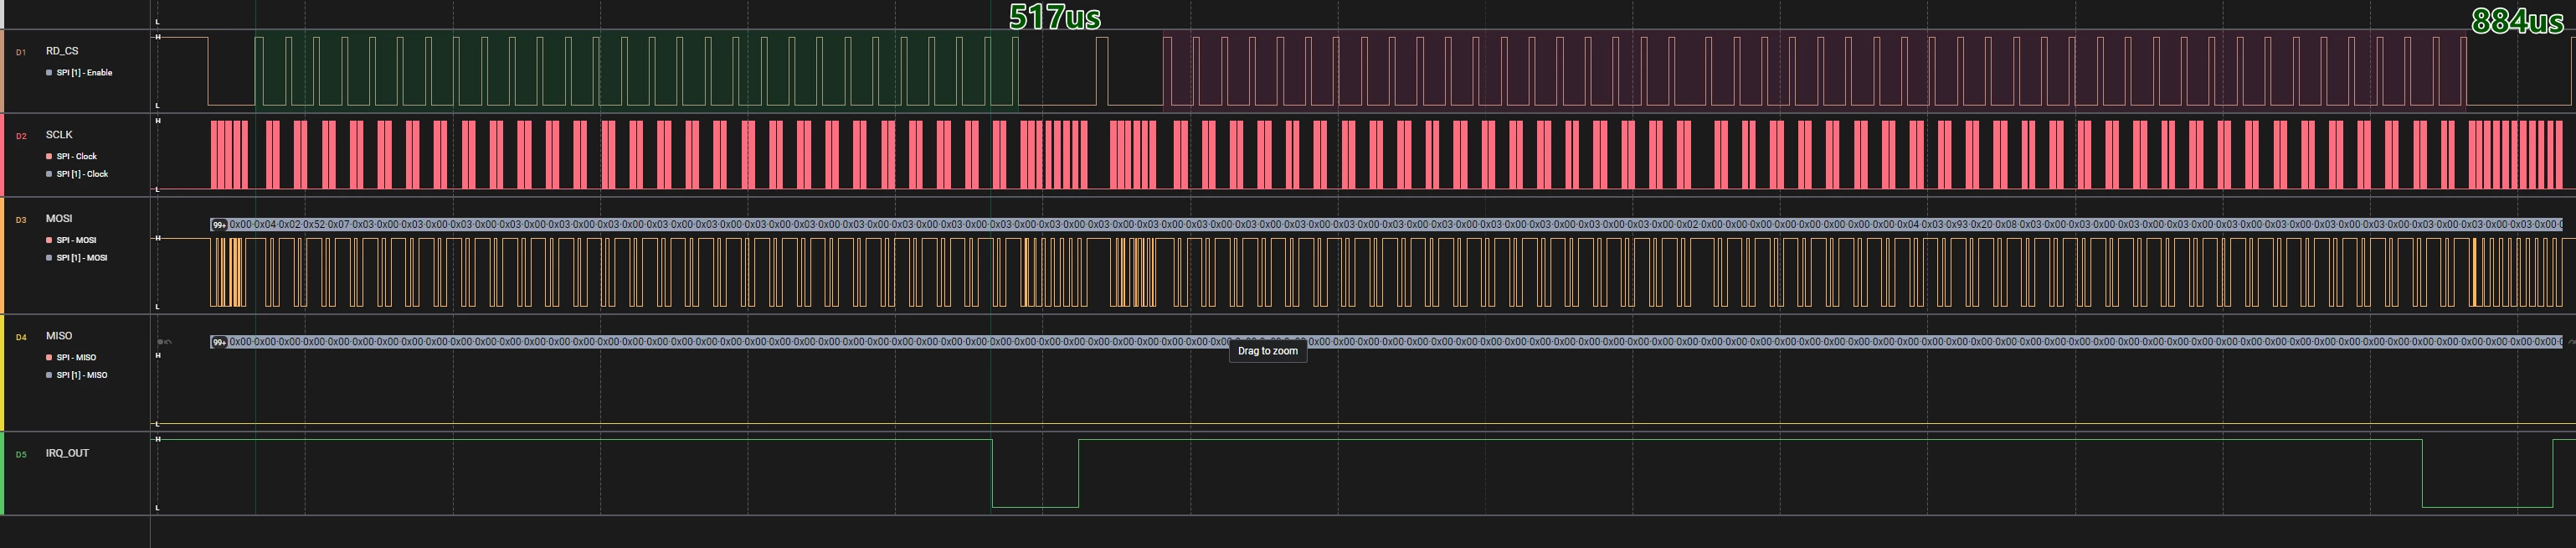Click the gray SPI [1] - MISO analyzer dot
The width and height of the screenshot is (2576, 548).
(x=49, y=375)
